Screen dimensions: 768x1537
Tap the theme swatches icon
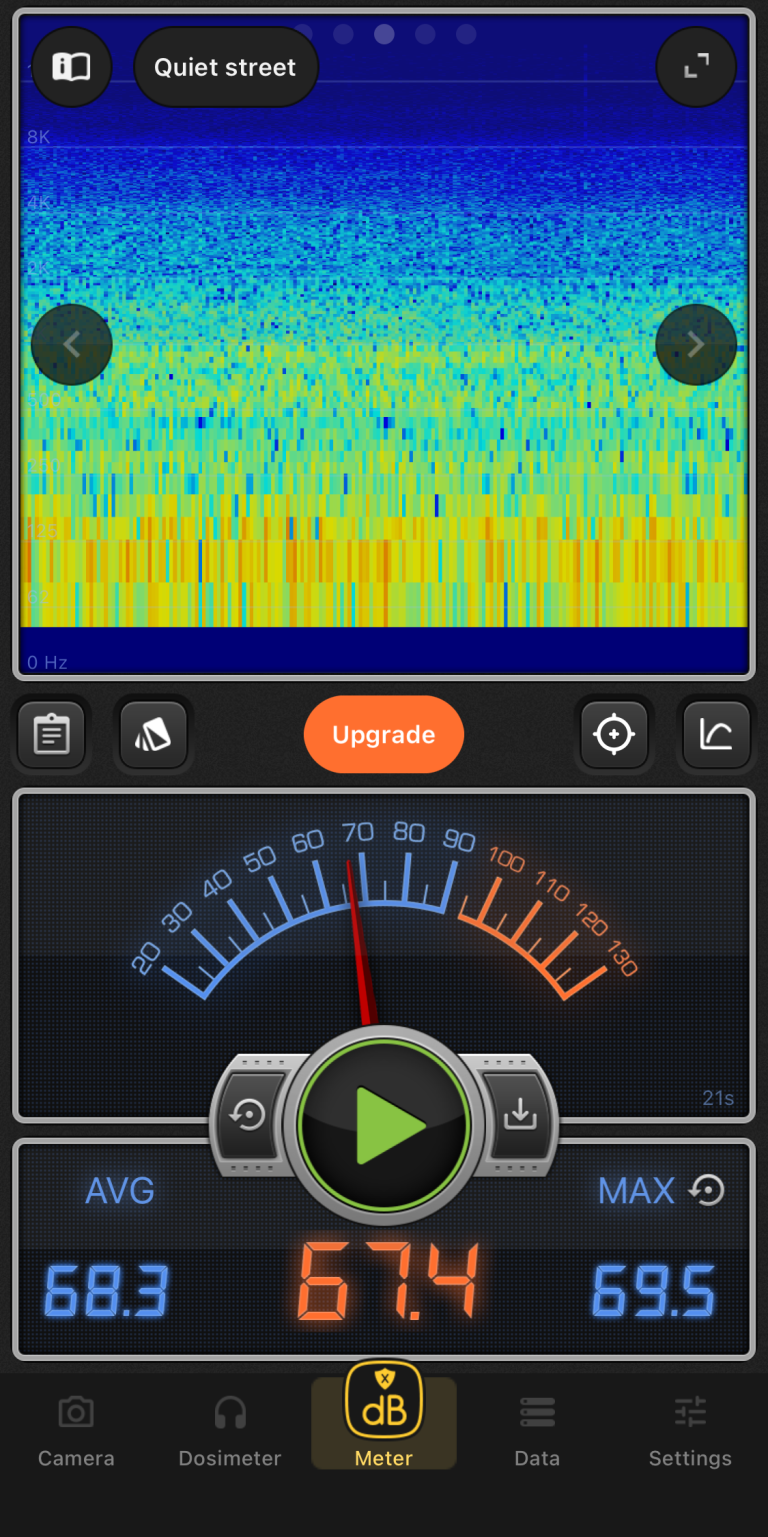click(153, 735)
